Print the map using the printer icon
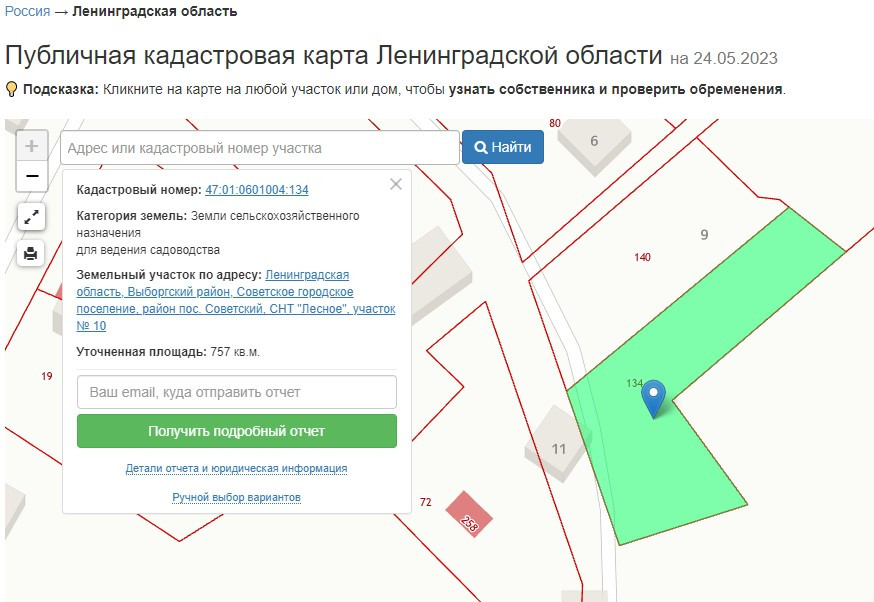The image size is (874, 602). coord(31,254)
